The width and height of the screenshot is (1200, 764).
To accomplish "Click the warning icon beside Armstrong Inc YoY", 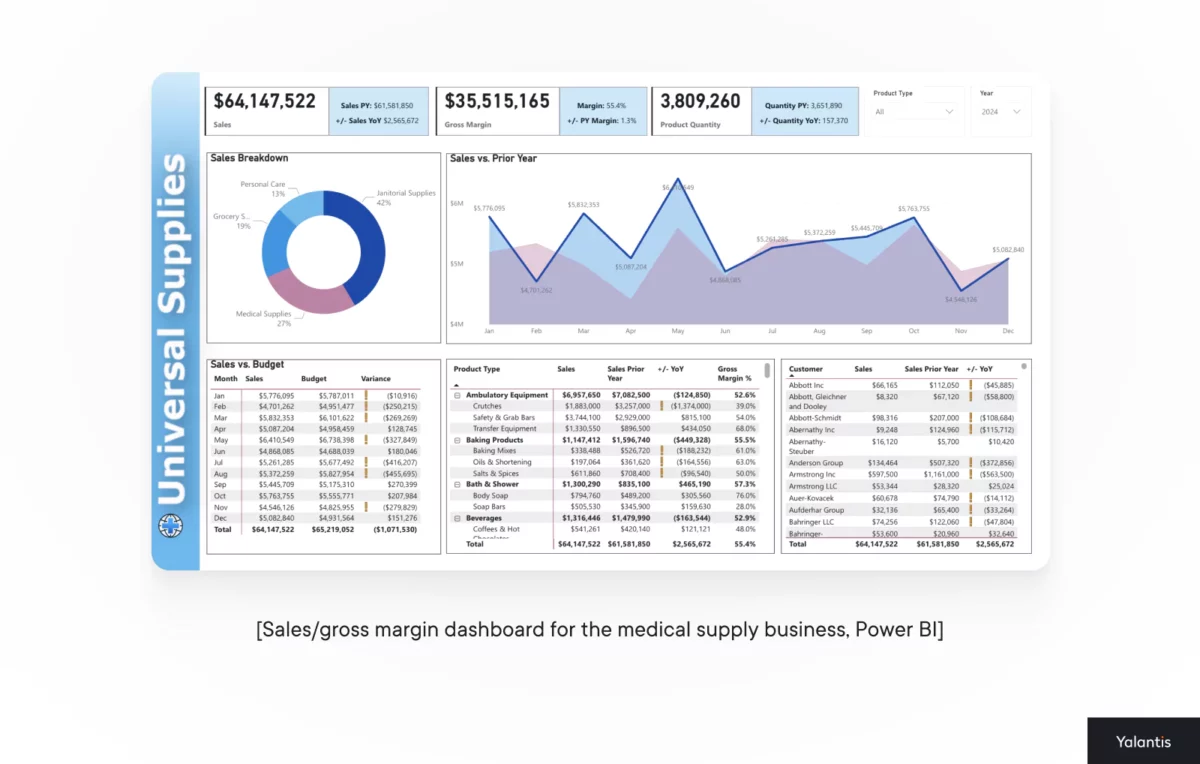I will coord(971,474).
